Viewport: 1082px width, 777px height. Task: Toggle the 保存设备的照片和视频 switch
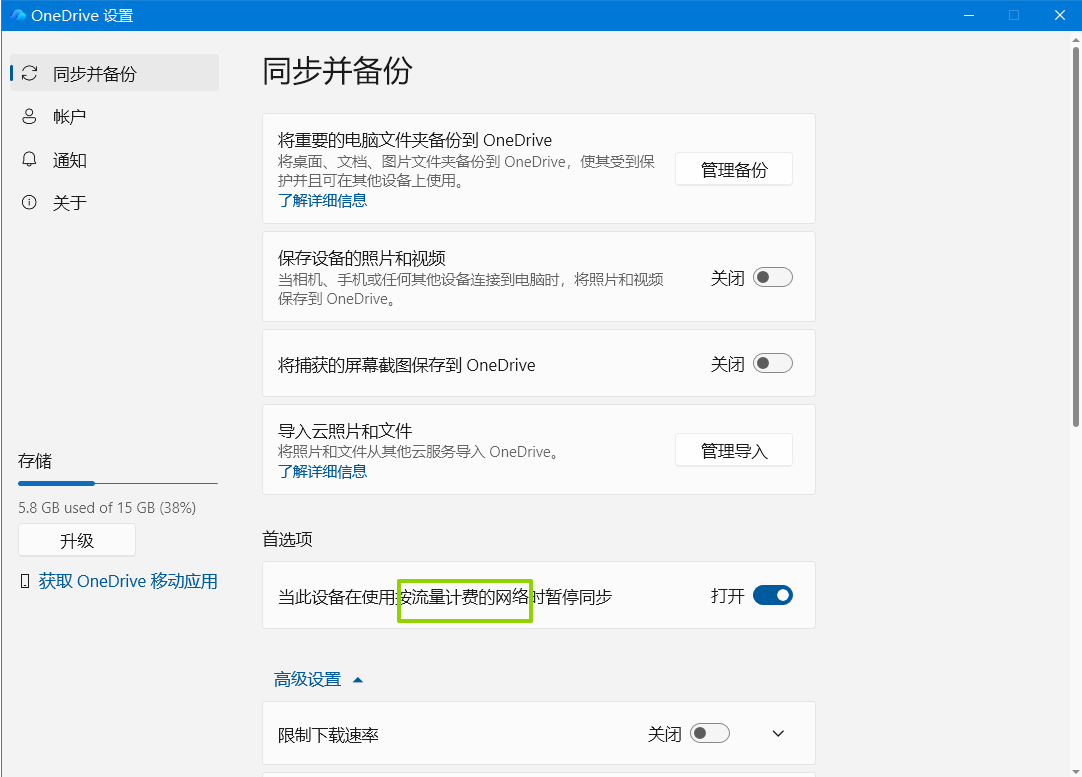pos(773,277)
